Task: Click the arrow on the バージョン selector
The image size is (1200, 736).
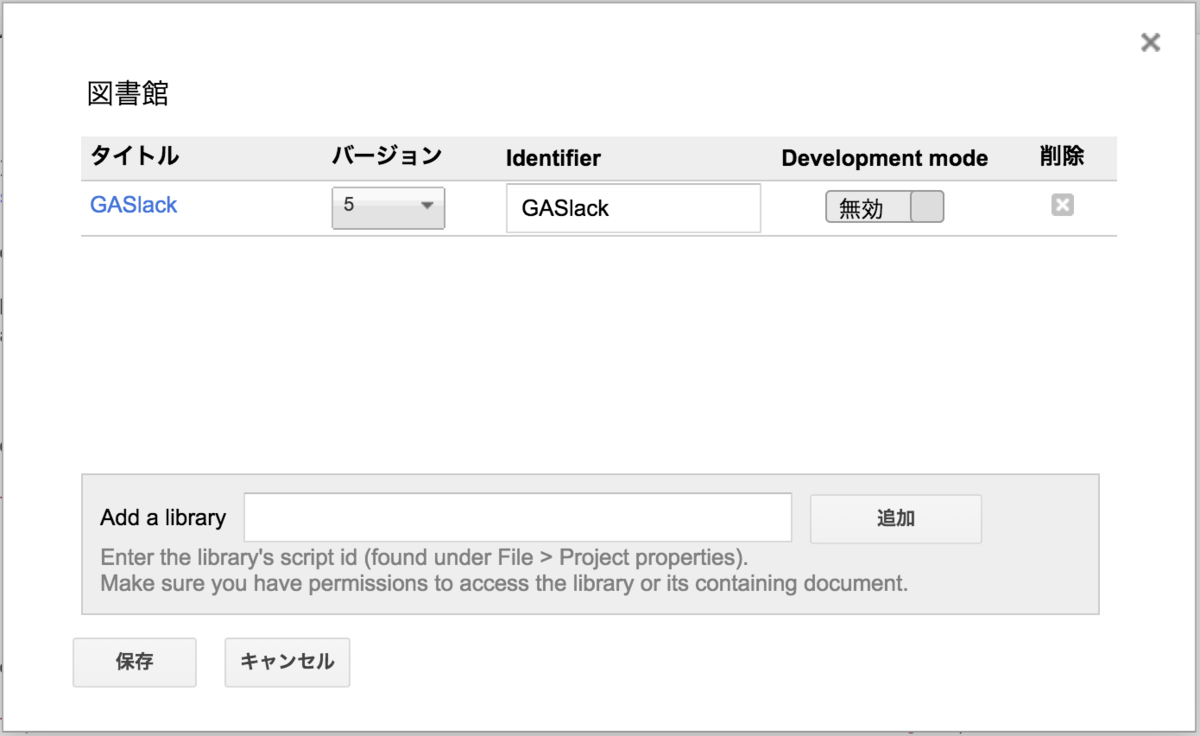Action: click(427, 206)
